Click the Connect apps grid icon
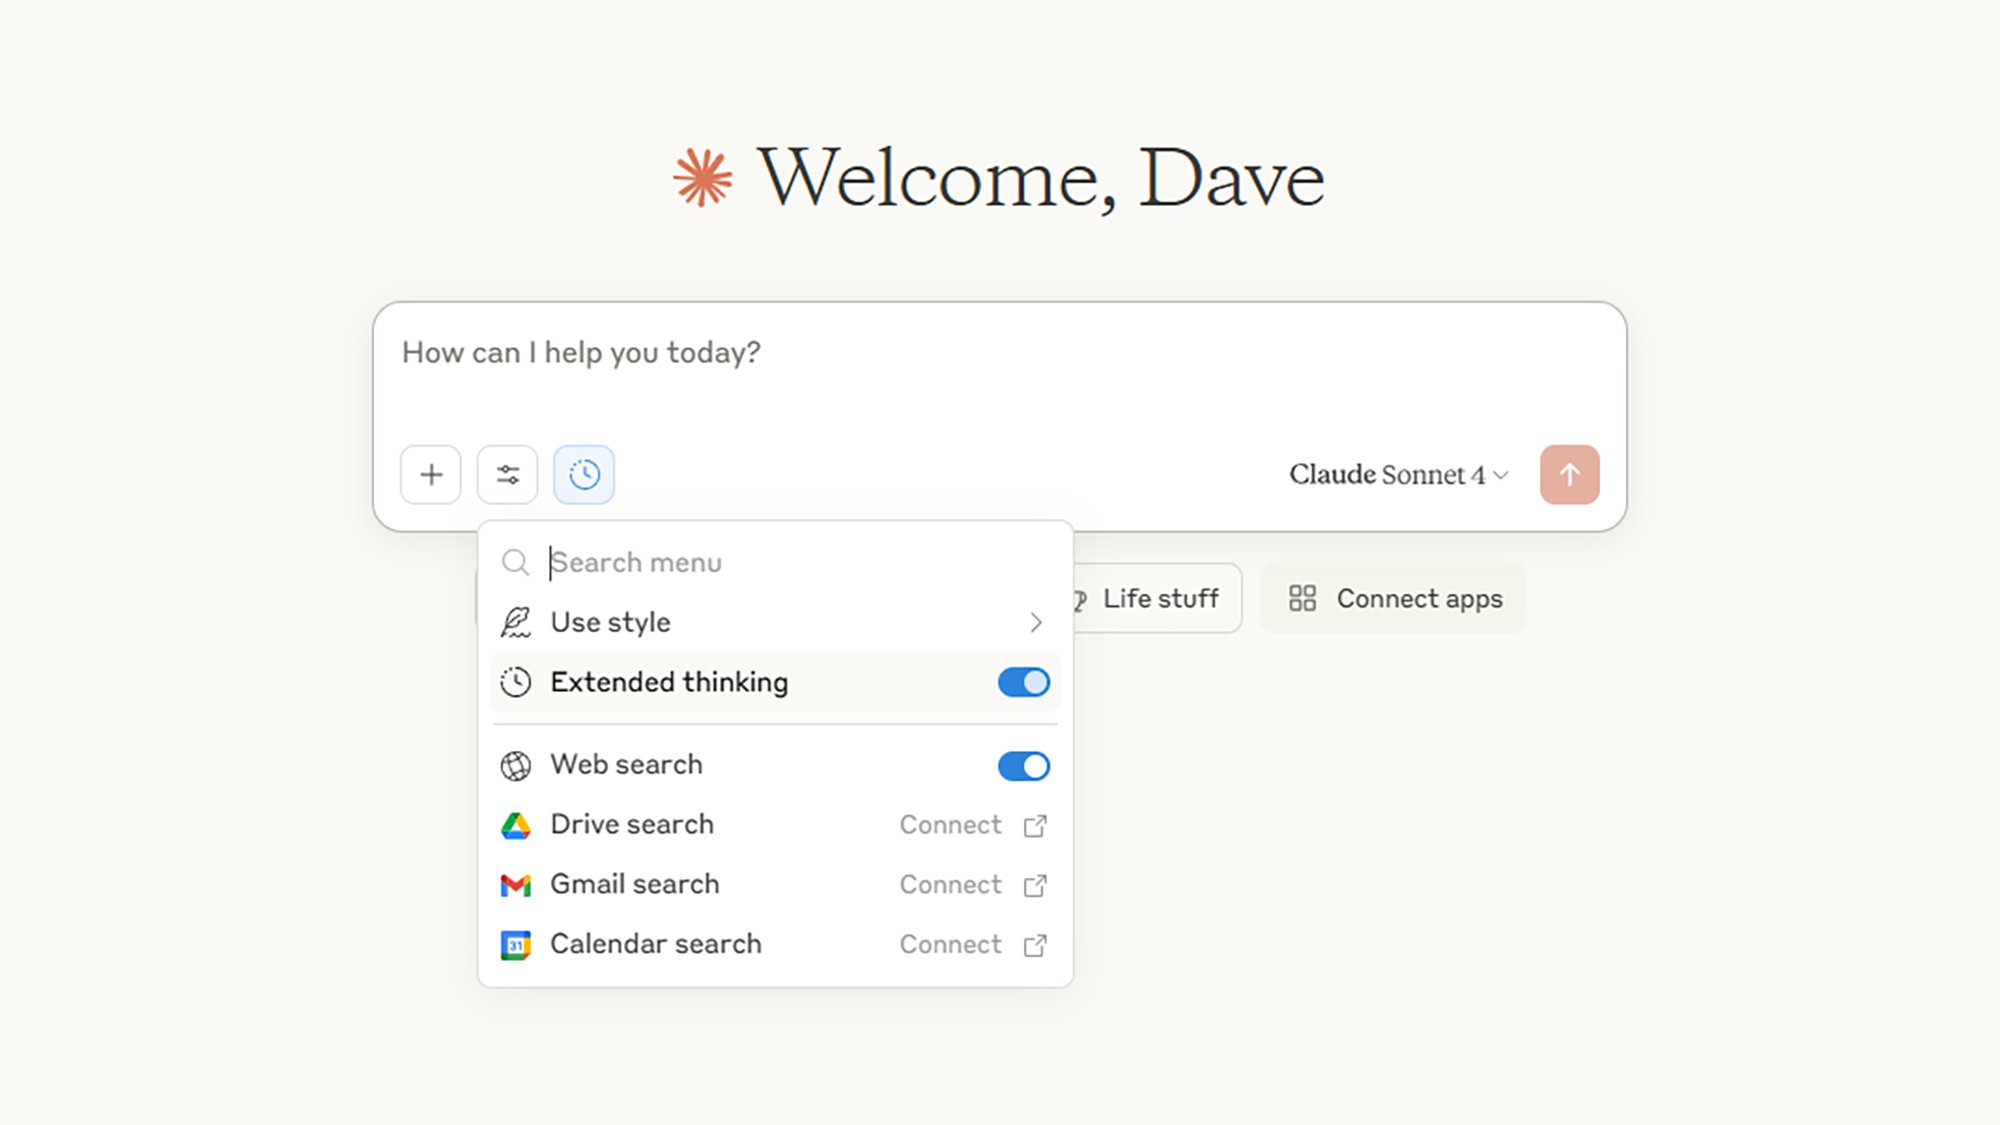The width and height of the screenshot is (2000, 1125). coord(1302,598)
